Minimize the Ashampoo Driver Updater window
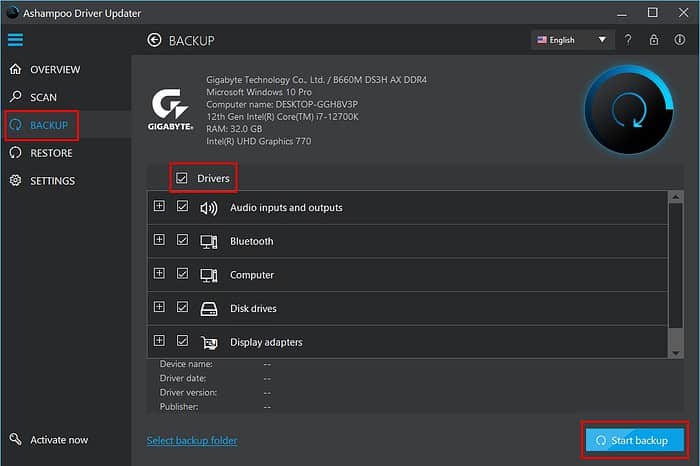Screen dimensions: 700x466 [x=621, y=13]
